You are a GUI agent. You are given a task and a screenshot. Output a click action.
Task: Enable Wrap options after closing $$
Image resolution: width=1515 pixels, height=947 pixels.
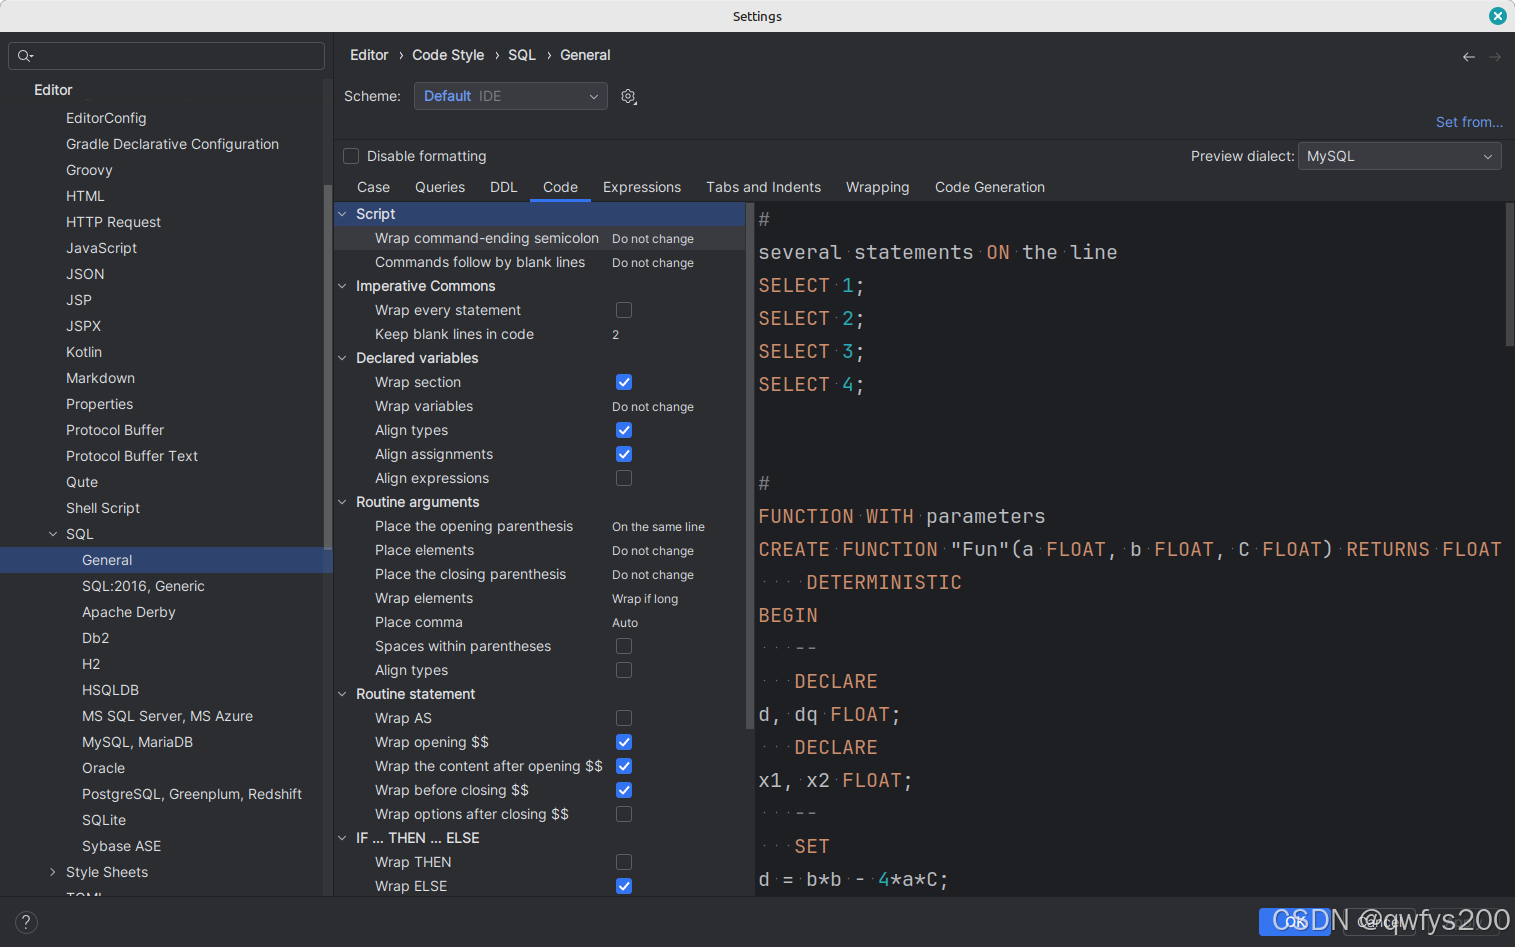624,814
